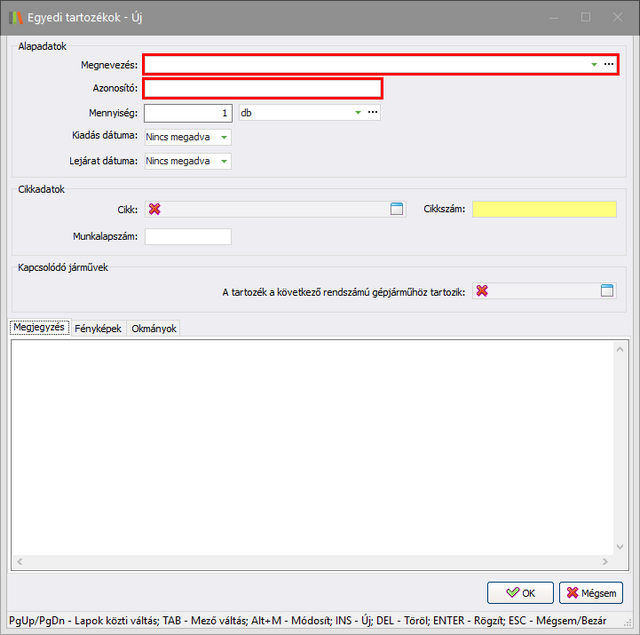Viewport: 640px width, 635px height.
Task: Click into the Munkalapszám text field
Action: coord(188,237)
